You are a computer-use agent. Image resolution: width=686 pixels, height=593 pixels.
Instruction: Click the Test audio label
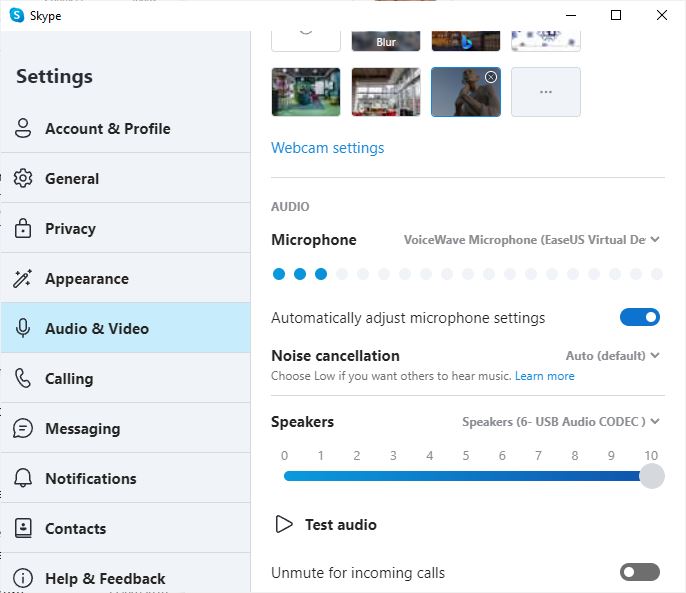tap(341, 524)
